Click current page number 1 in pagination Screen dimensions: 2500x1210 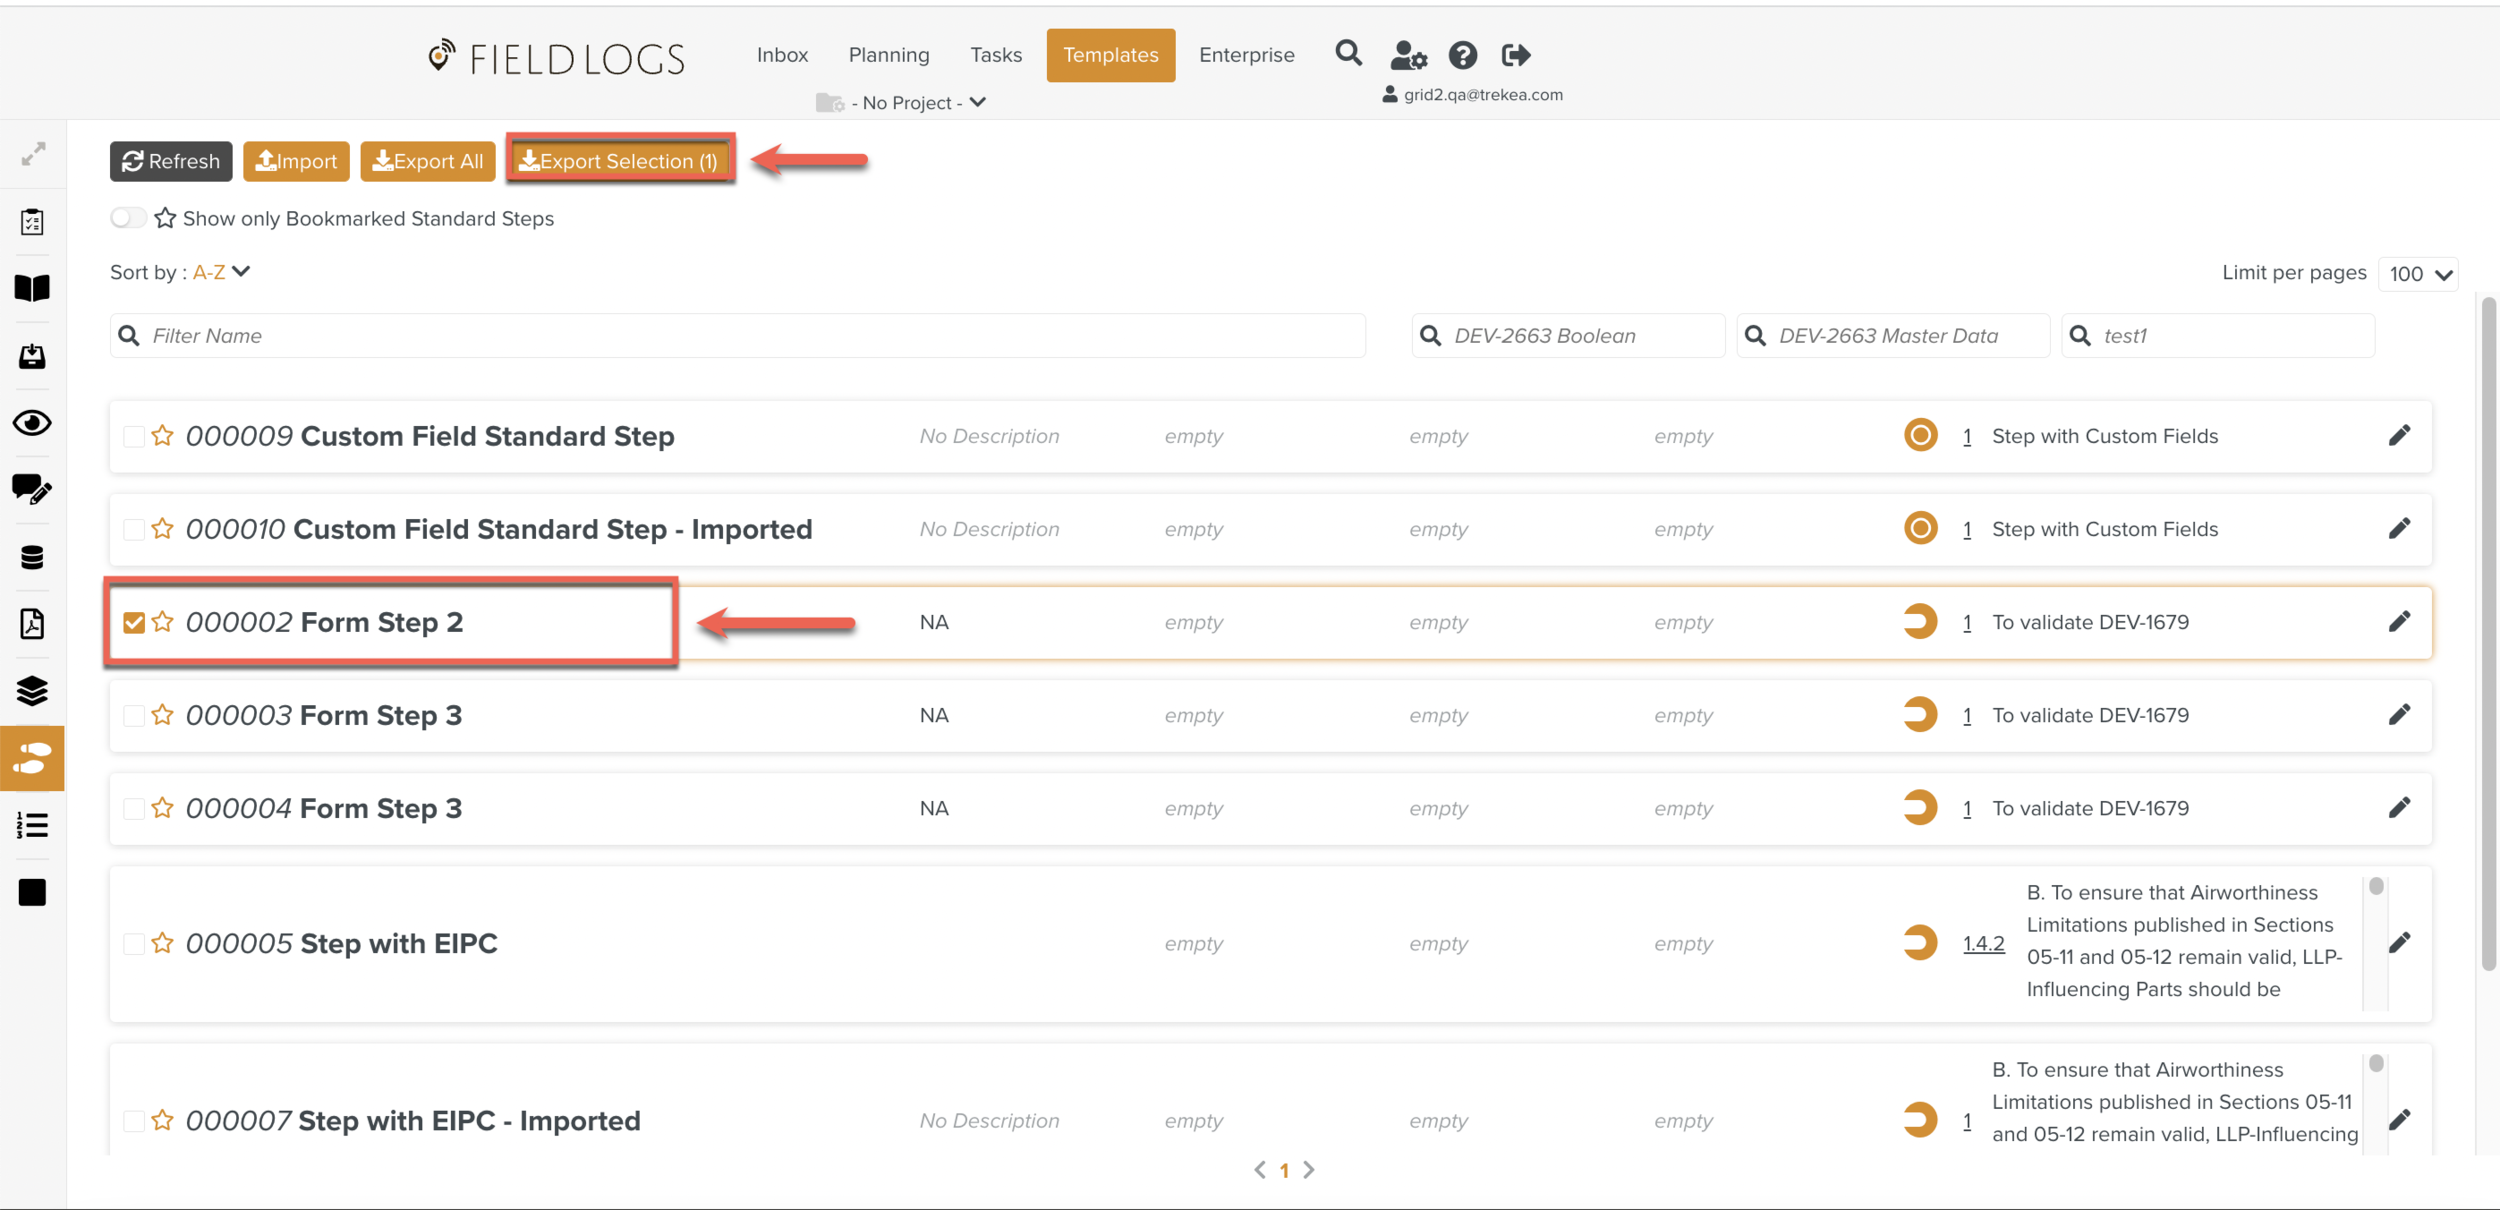(x=1284, y=1169)
